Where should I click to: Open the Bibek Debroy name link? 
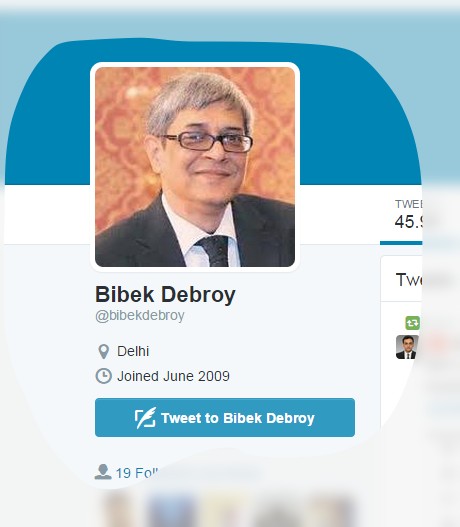pyautogui.click(x=165, y=294)
